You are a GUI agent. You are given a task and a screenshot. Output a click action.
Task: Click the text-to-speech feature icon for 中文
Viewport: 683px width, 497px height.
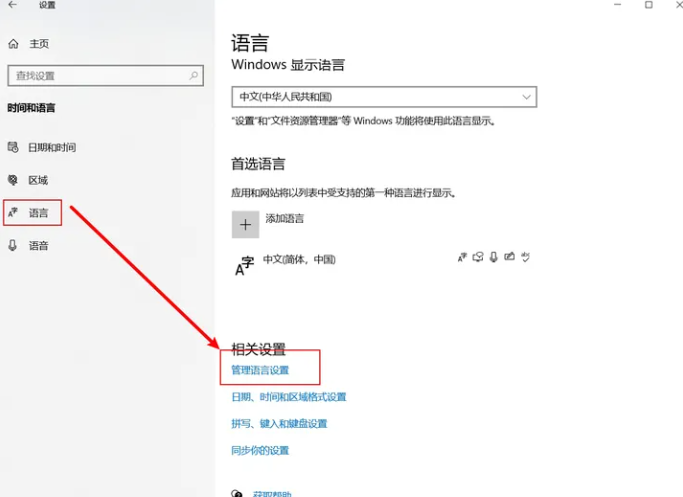[478, 257]
